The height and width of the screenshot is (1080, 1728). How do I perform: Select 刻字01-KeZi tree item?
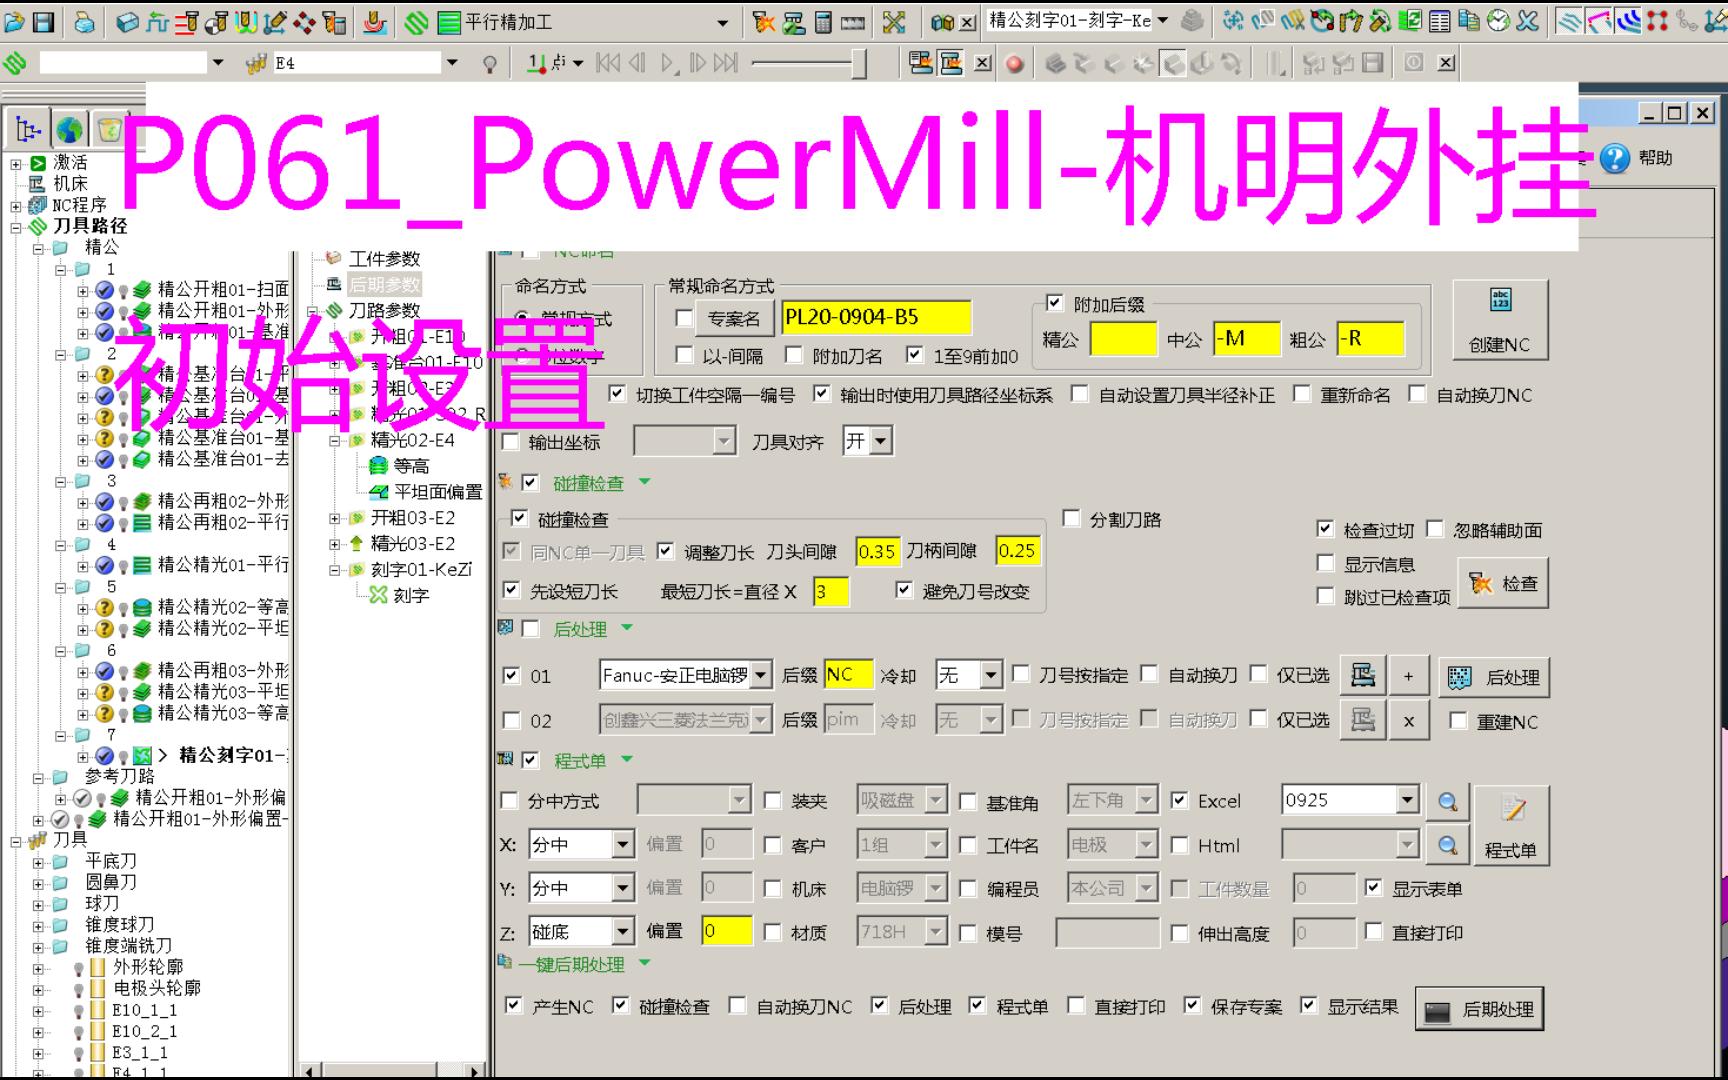coord(421,569)
